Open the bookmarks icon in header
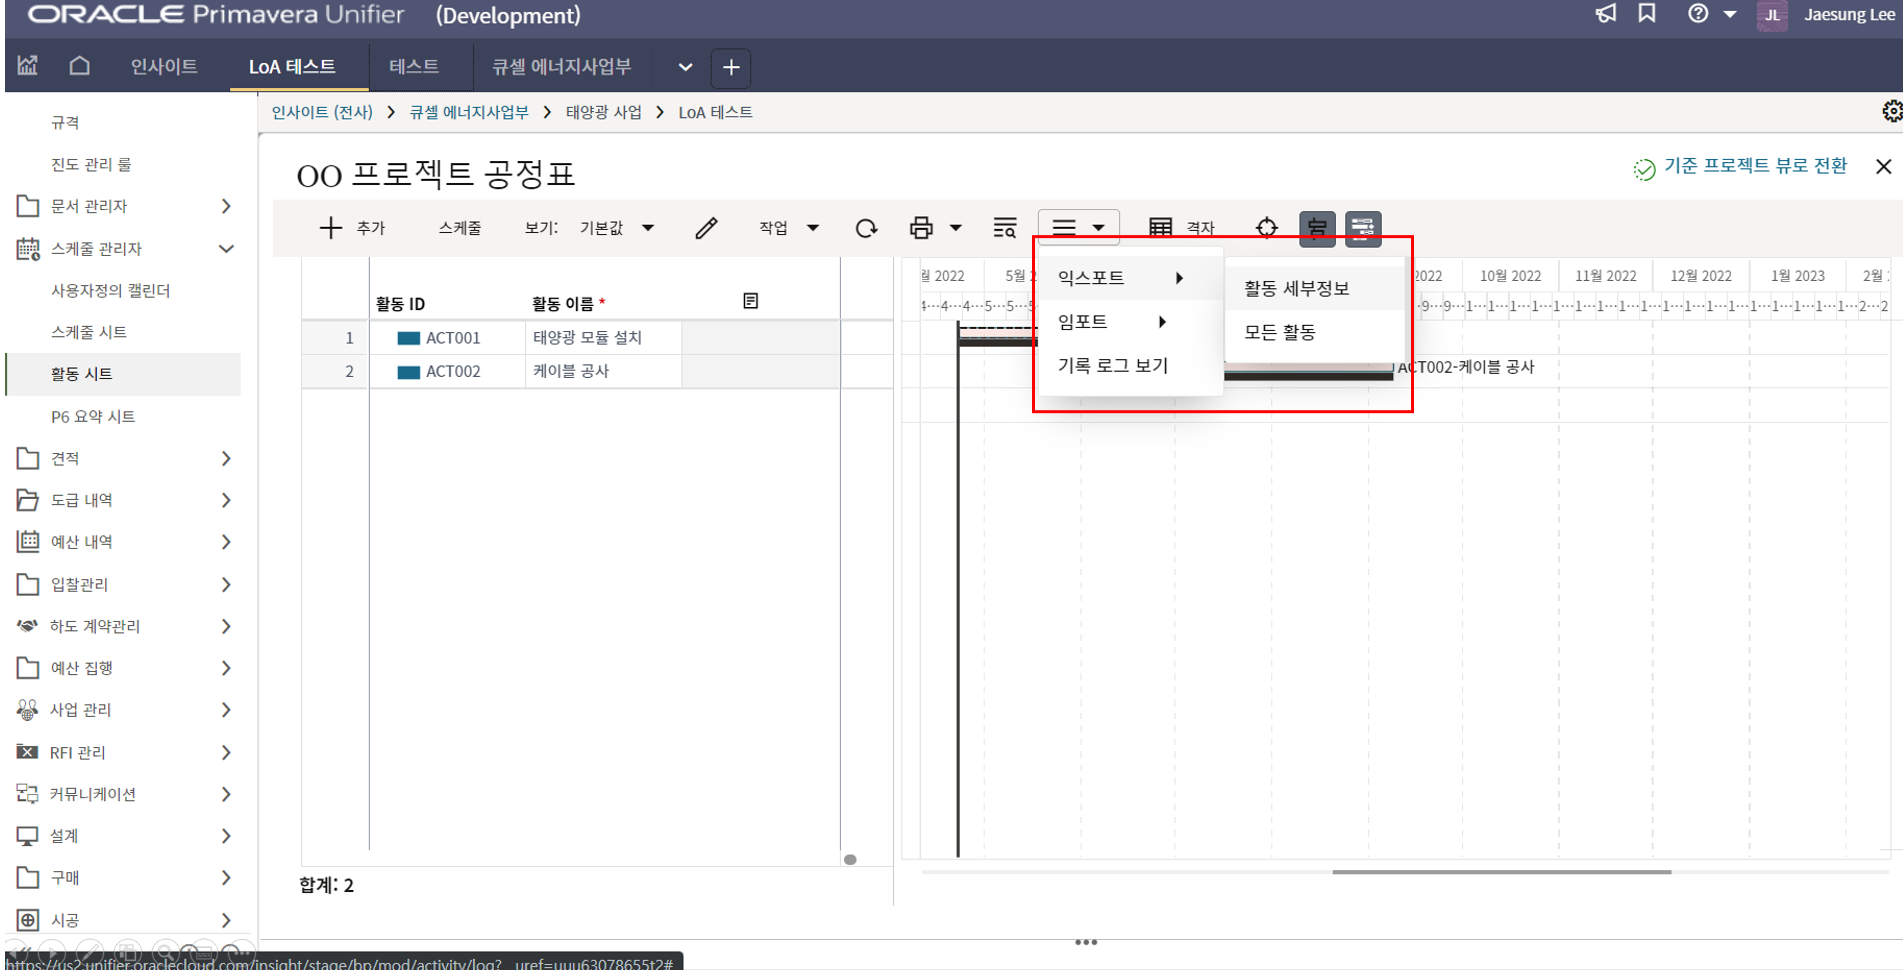The height and width of the screenshot is (970, 1903). [1647, 14]
